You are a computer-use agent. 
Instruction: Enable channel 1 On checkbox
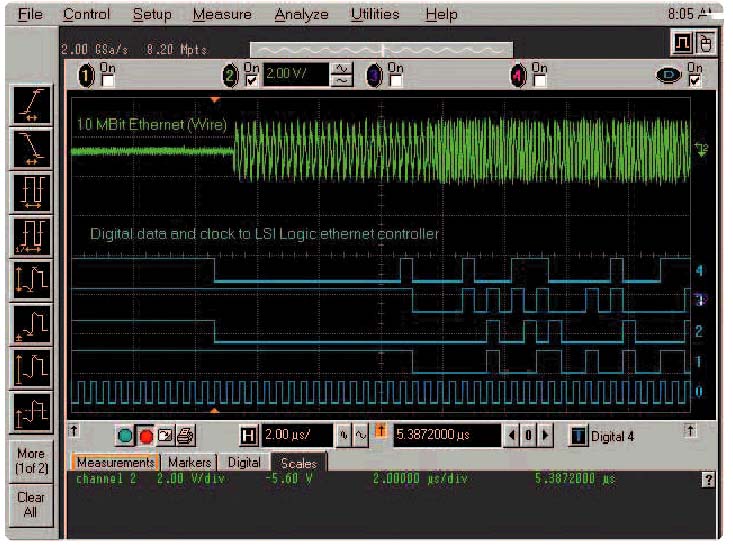pos(108,81)
